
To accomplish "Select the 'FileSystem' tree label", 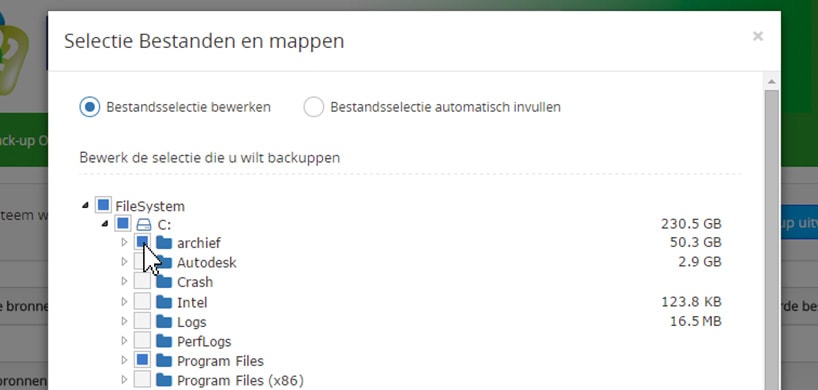I will tap(150, 206).
